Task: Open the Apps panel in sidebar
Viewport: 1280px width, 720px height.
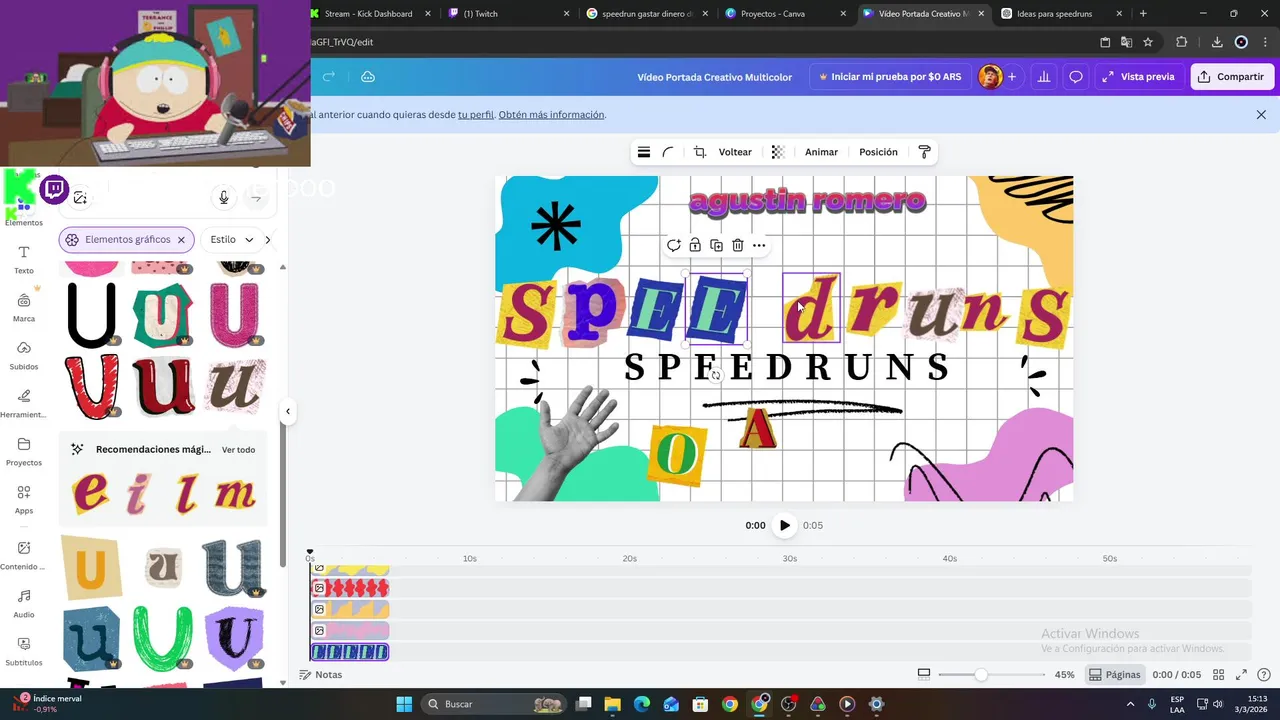Action: pos(24,499)
